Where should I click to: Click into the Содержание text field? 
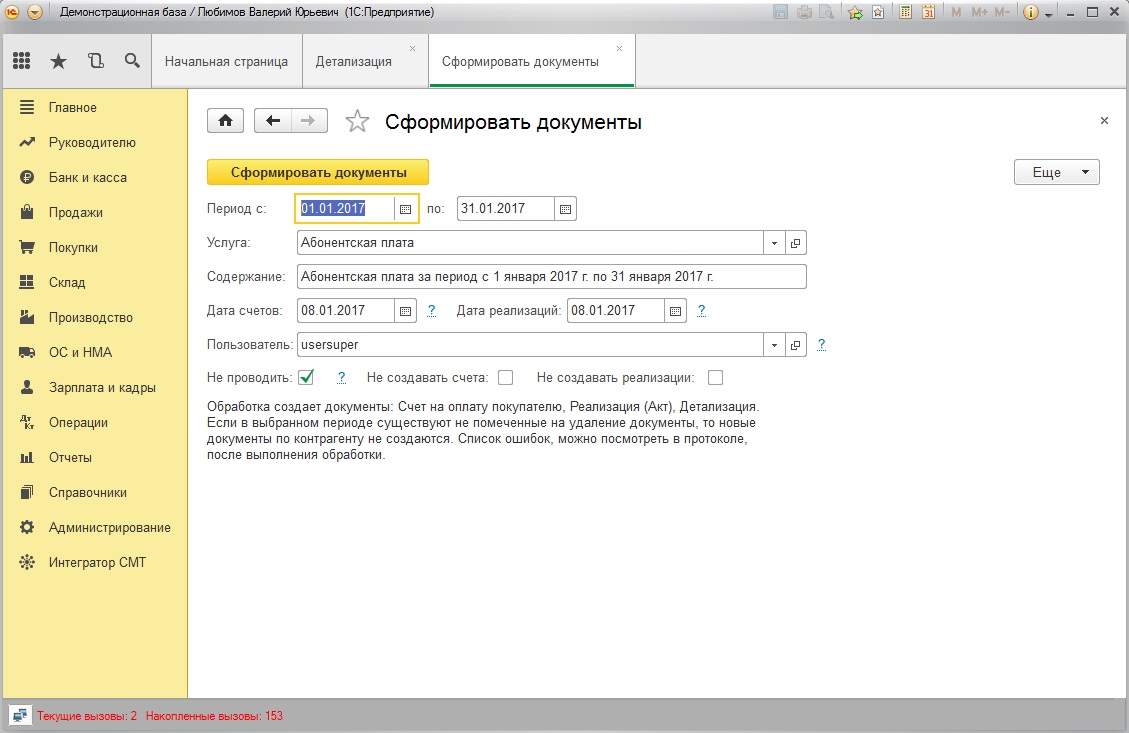click(552, 276)
